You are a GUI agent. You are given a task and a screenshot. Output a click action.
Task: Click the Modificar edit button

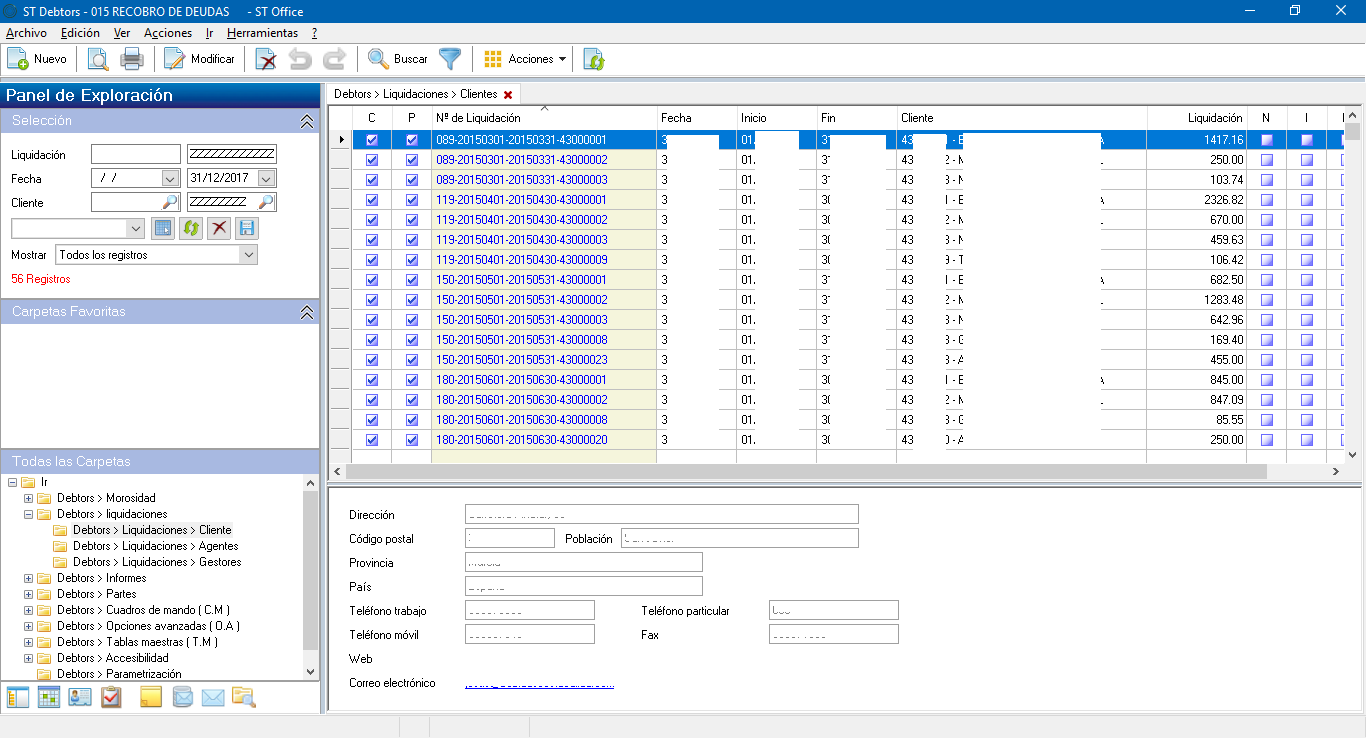pos(199,59)
